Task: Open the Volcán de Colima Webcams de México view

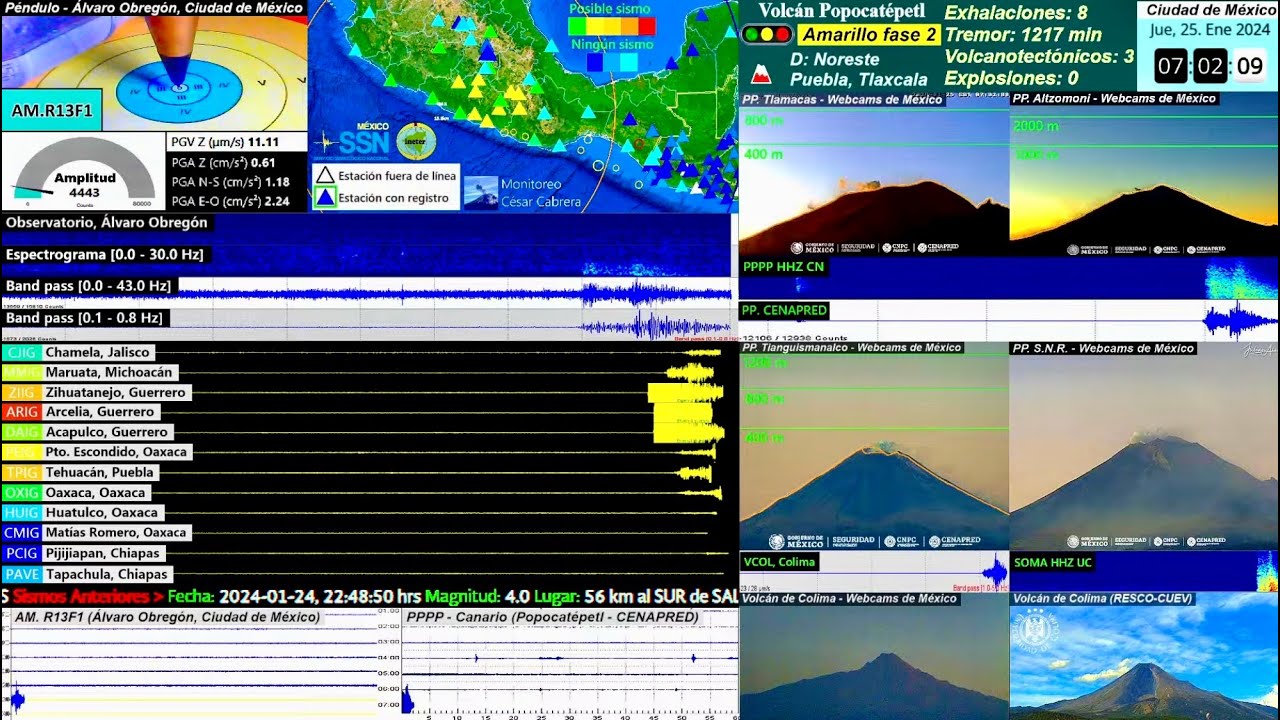Action: (874, 655)
